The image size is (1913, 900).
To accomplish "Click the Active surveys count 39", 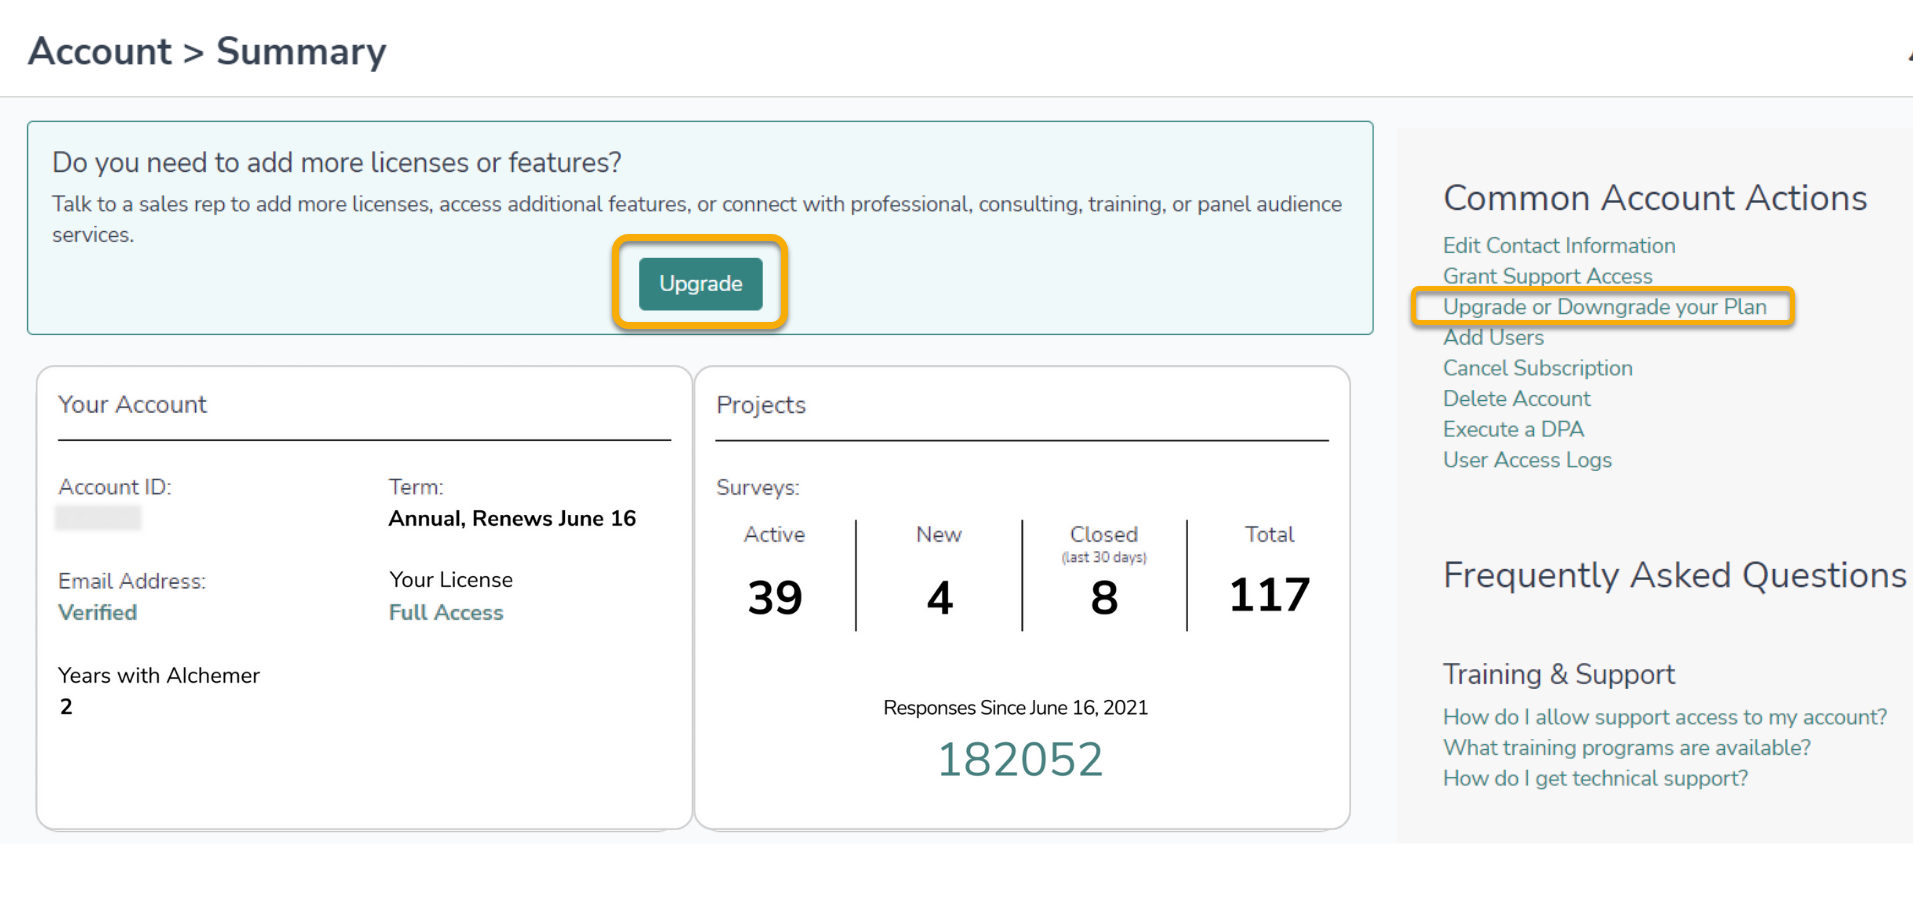I will tap(775, 597).
